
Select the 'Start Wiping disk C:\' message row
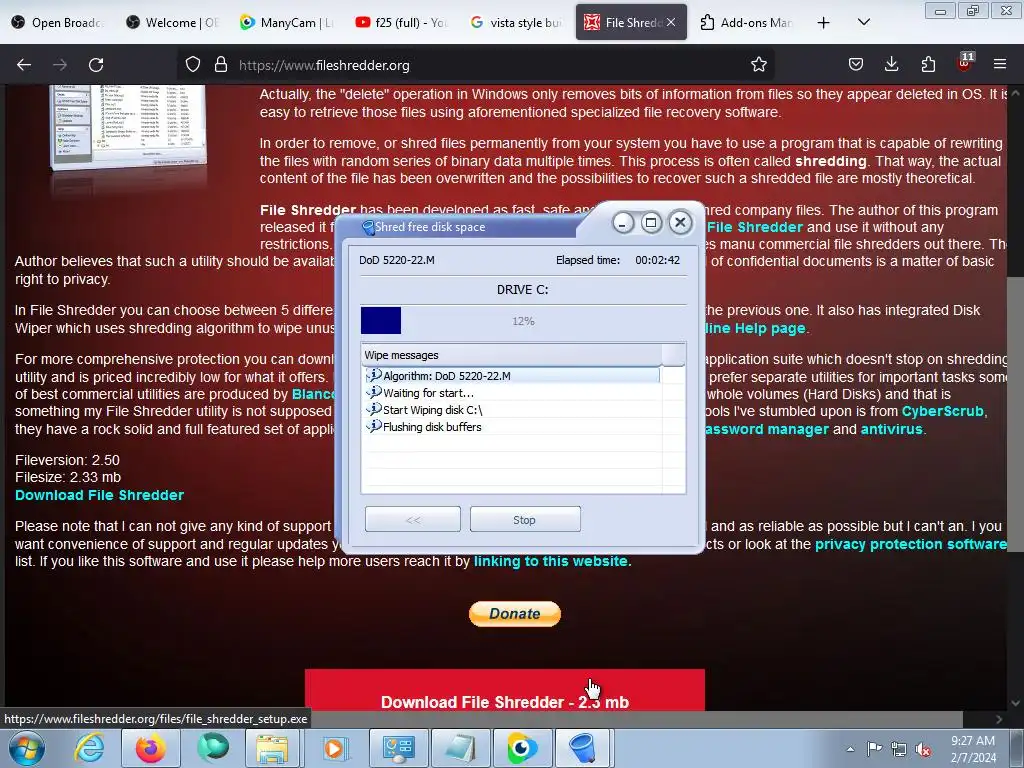coord(512,409)
